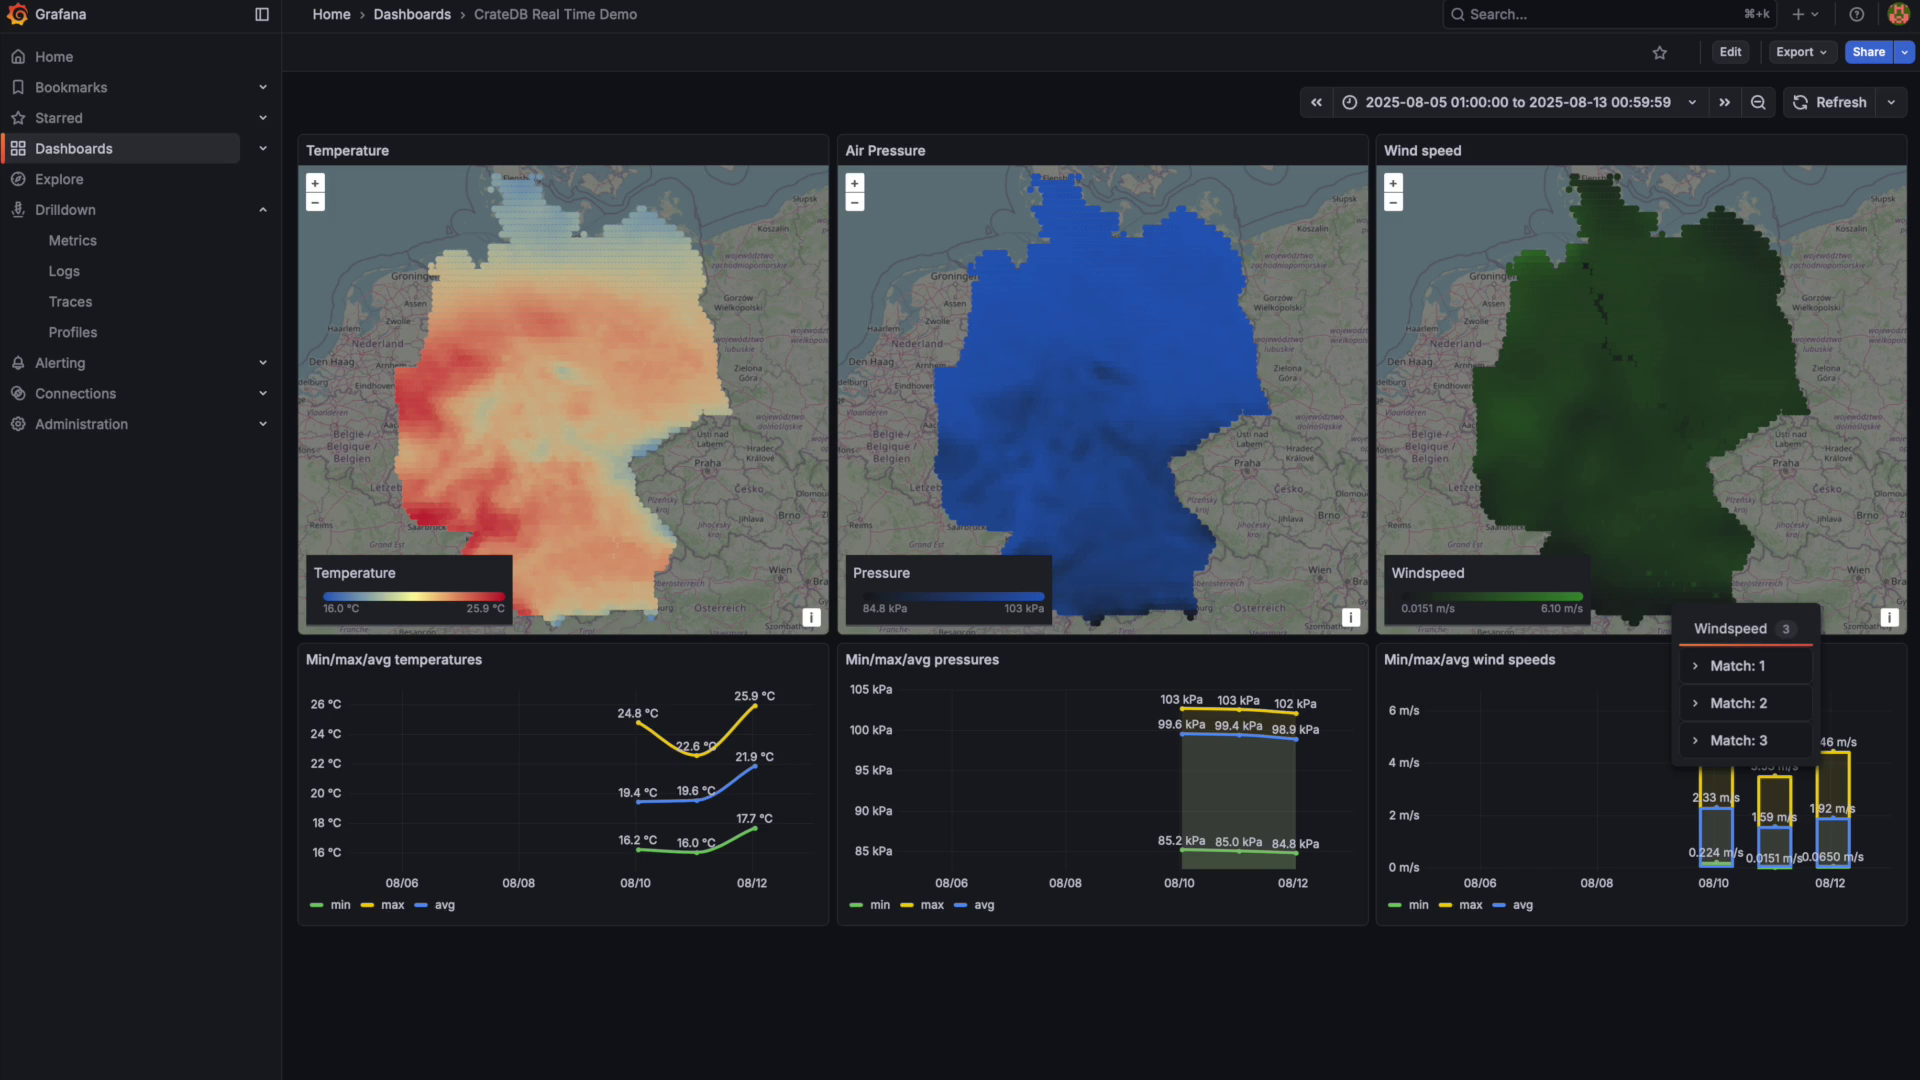The height and width of the screenshot is (1080, 1920).
Task: Go to Home breadcrumb link
Action: coord(331,14)
